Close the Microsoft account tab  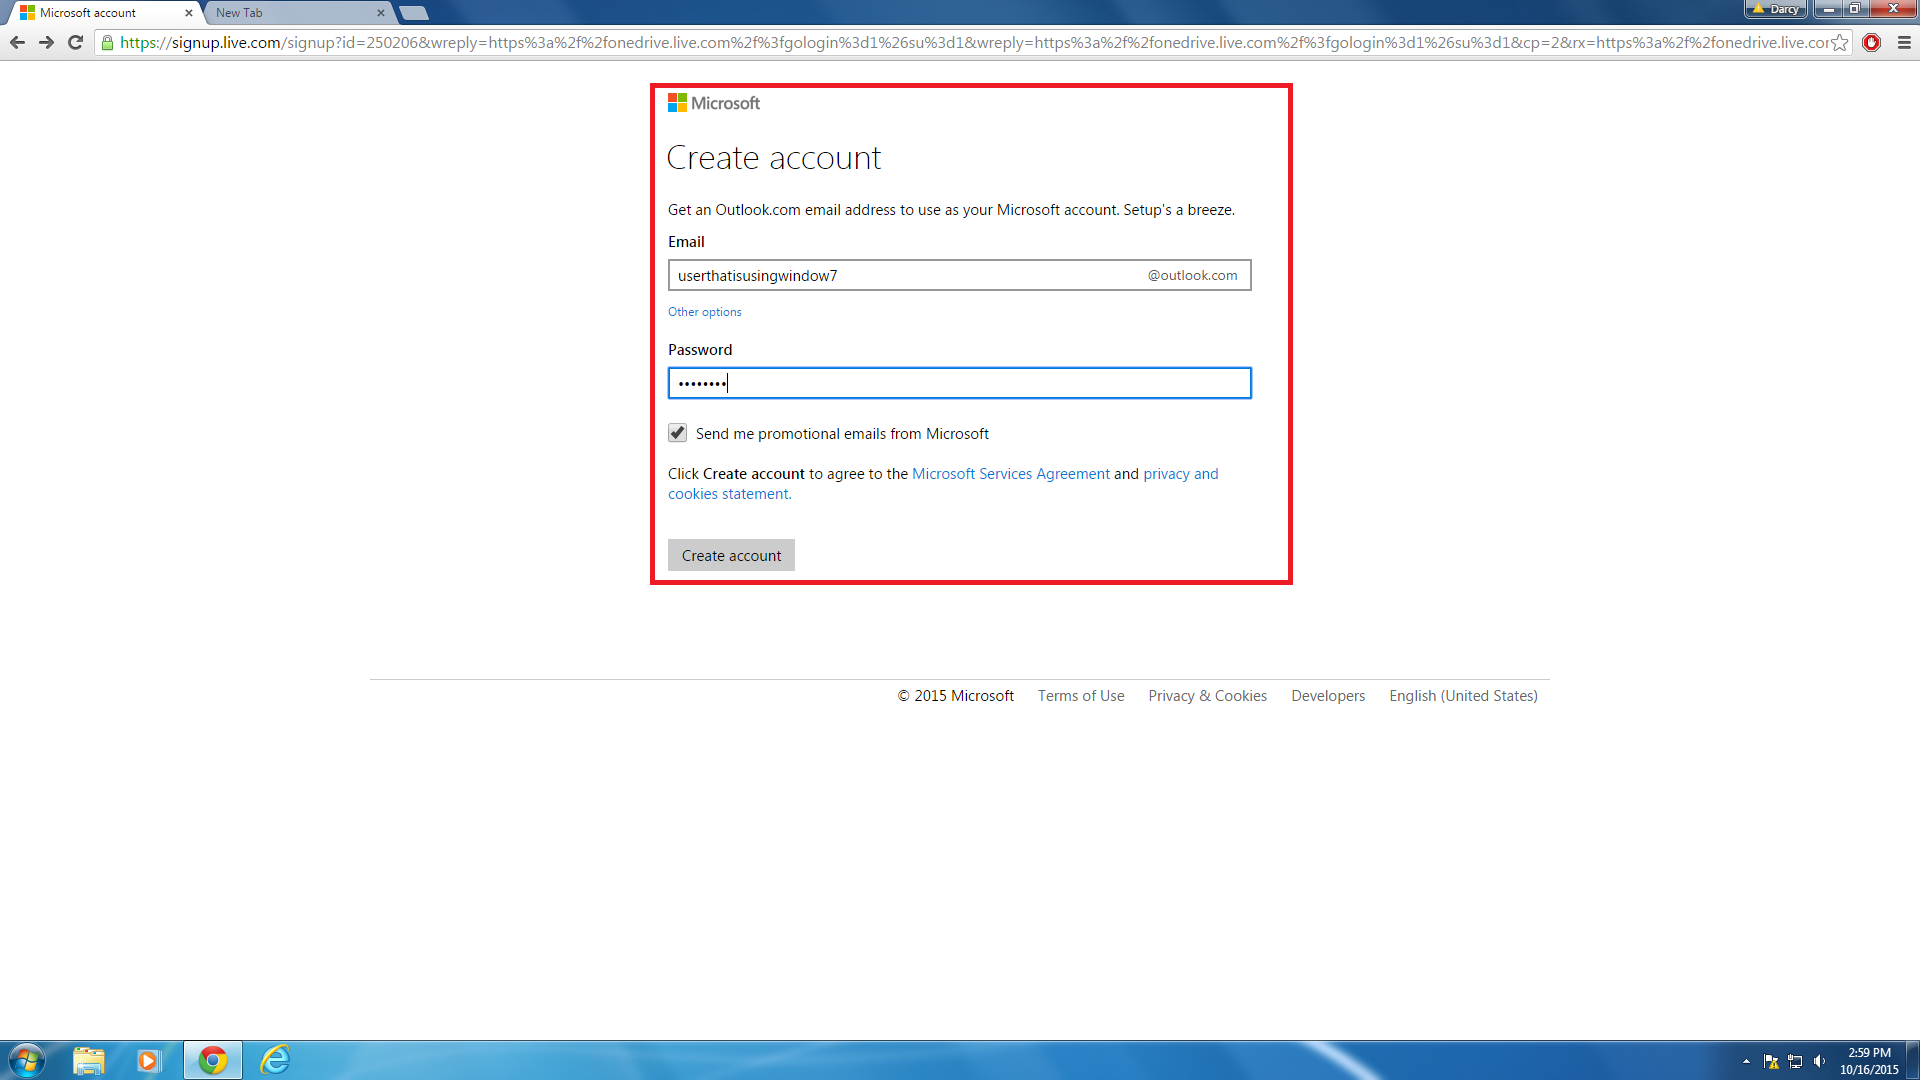pyautogui.click(x=188, y=13)
